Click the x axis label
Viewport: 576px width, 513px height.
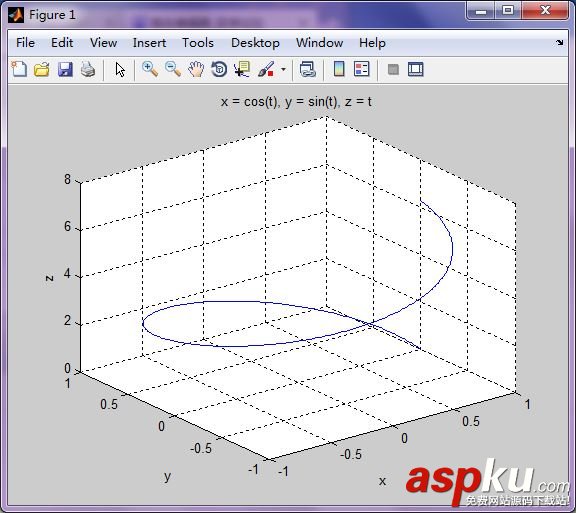coord(382,481)
